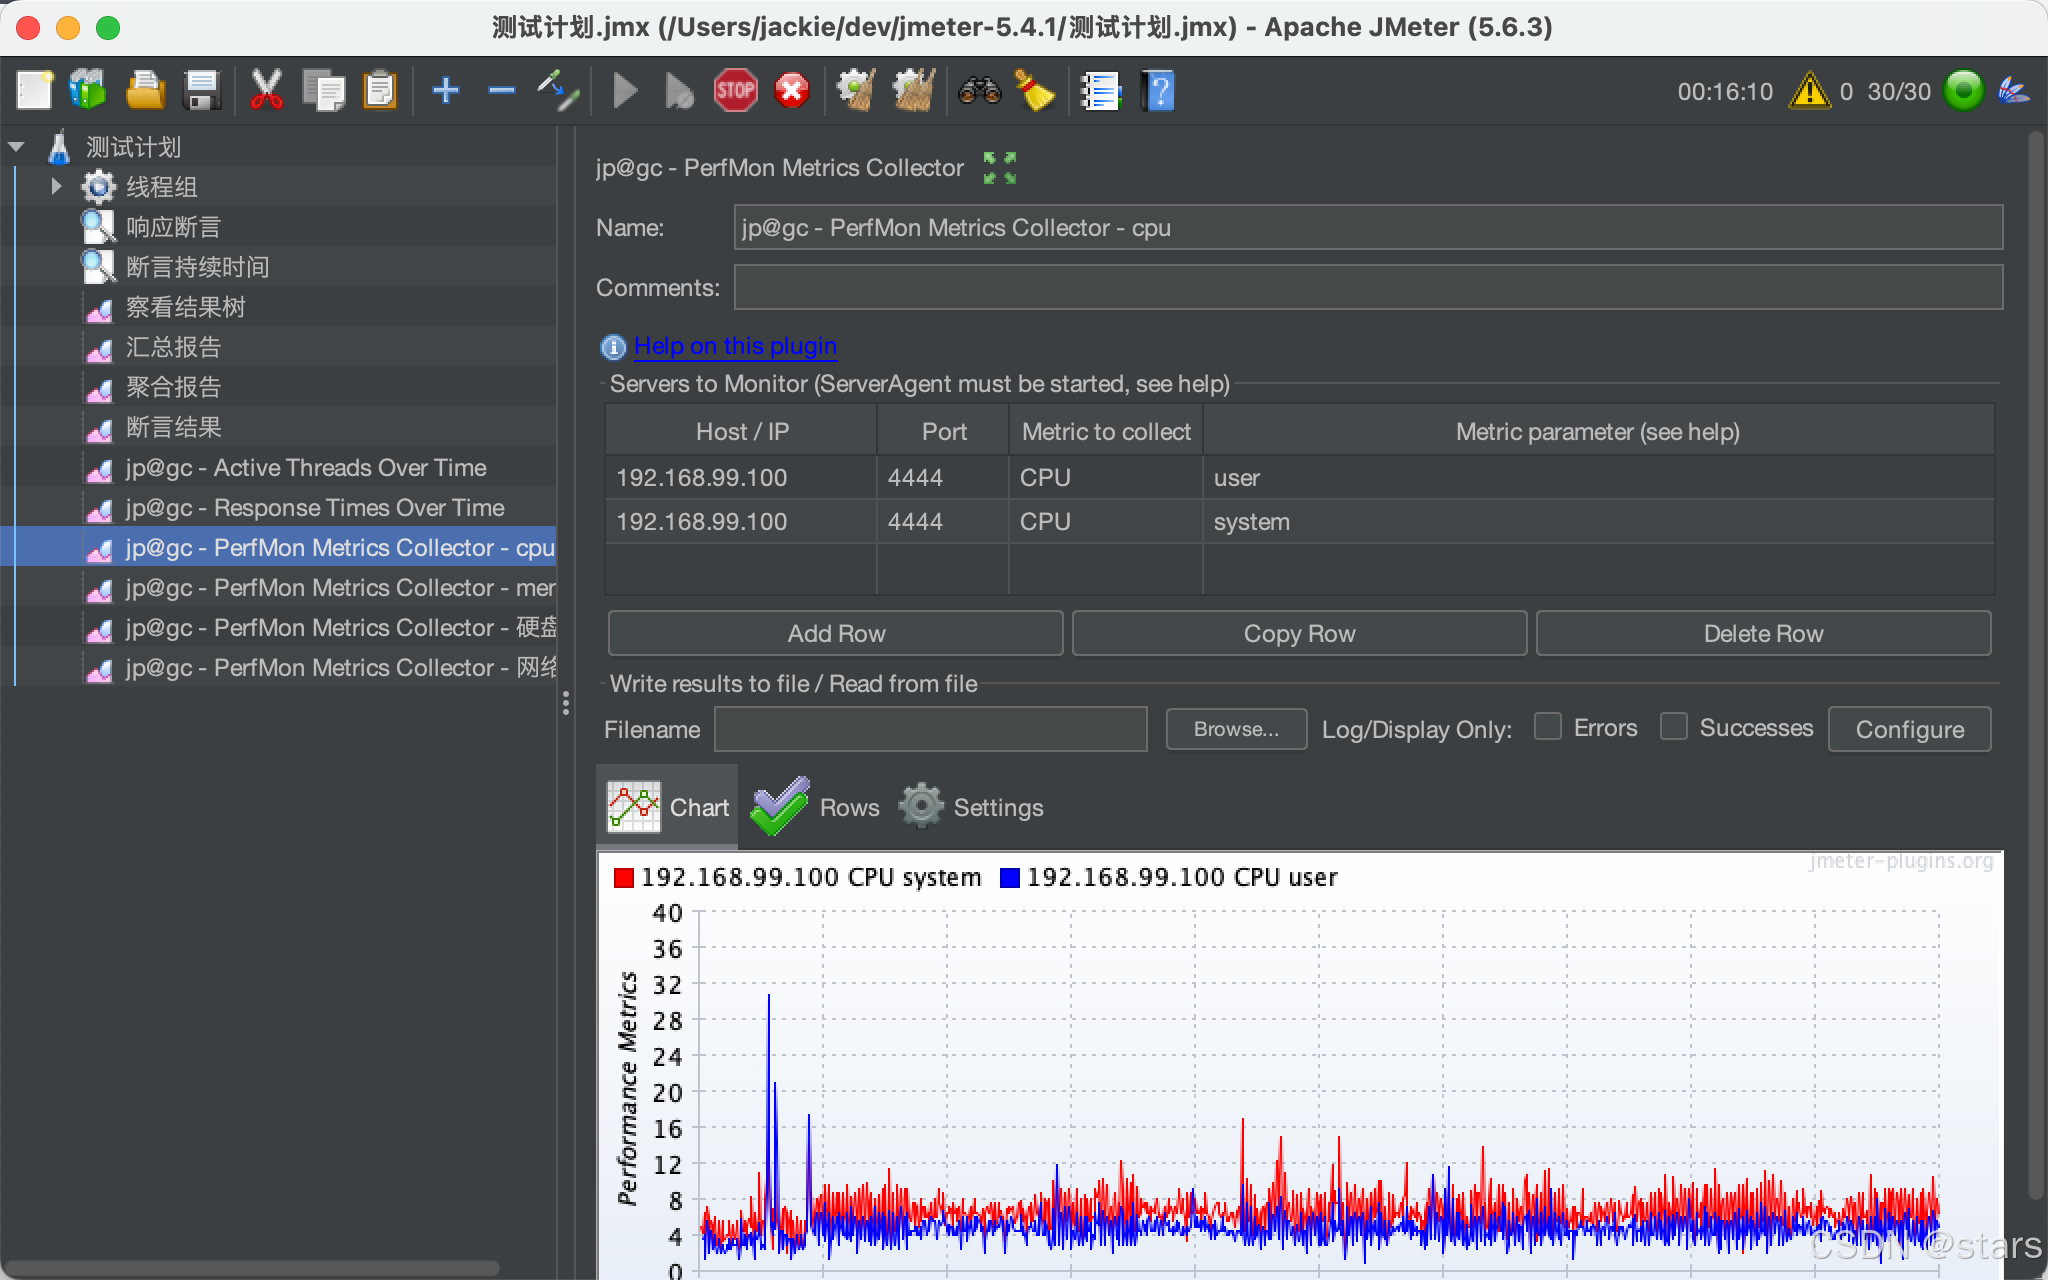The width and height of the screenshot is (2048, 1280).
Task: Click the JMeter plugins manager feather icon
Action: (x=2014, y=91)
